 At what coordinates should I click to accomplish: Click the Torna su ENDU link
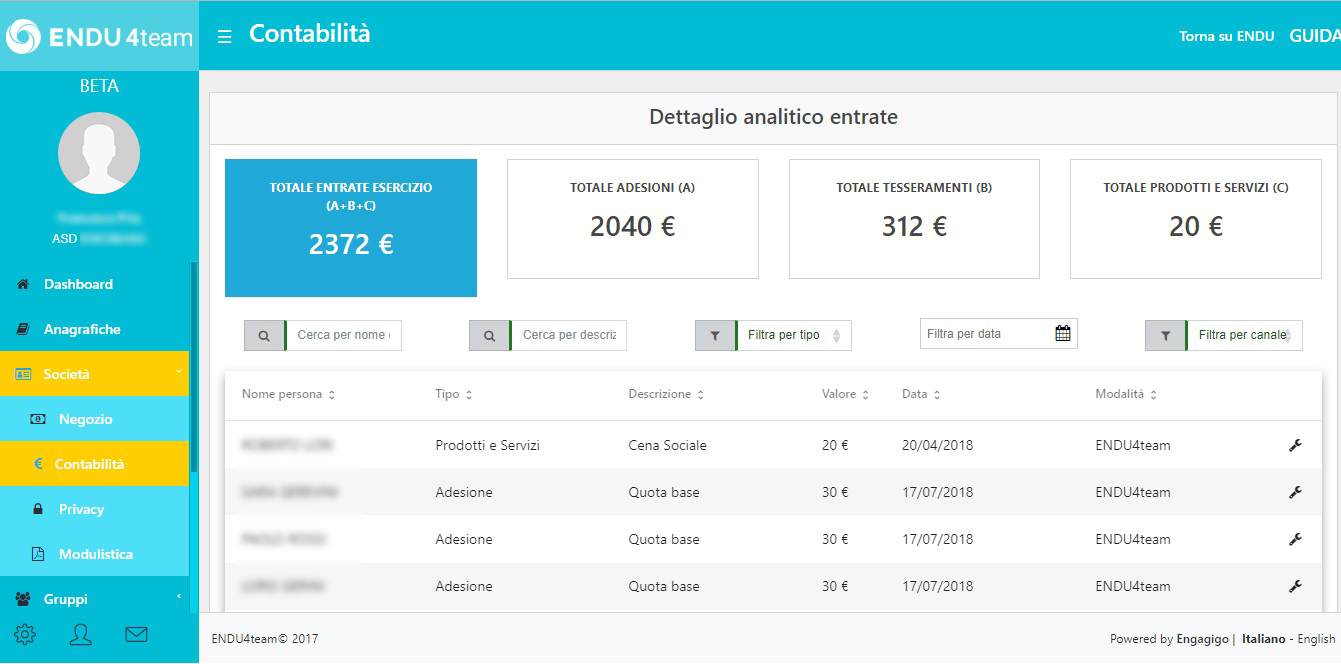click(x=1227, y=36)
